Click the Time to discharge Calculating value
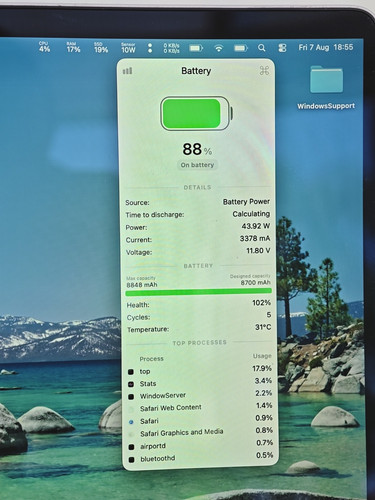This screenshot has height=500, width=375. click(x=251, y=214)
